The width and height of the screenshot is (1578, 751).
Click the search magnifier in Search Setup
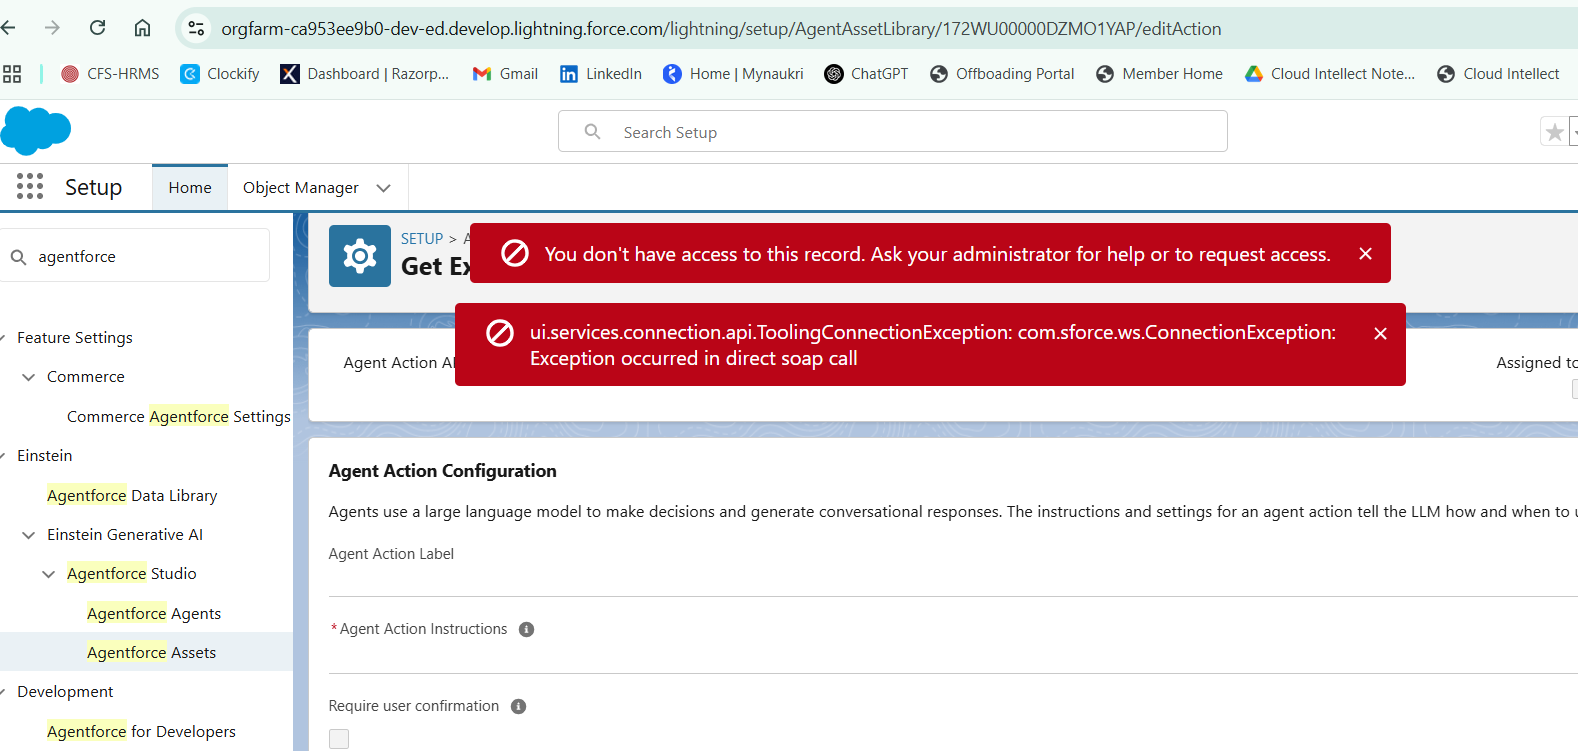(593, 132)
